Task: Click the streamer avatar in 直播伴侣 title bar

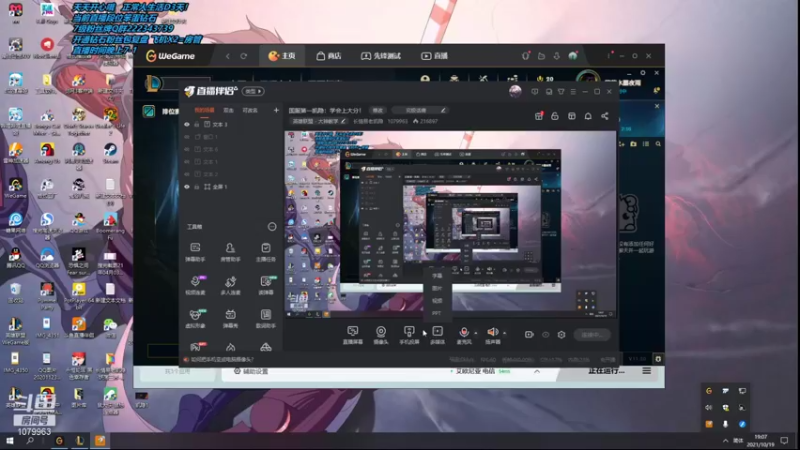Action: click(515, 91)
